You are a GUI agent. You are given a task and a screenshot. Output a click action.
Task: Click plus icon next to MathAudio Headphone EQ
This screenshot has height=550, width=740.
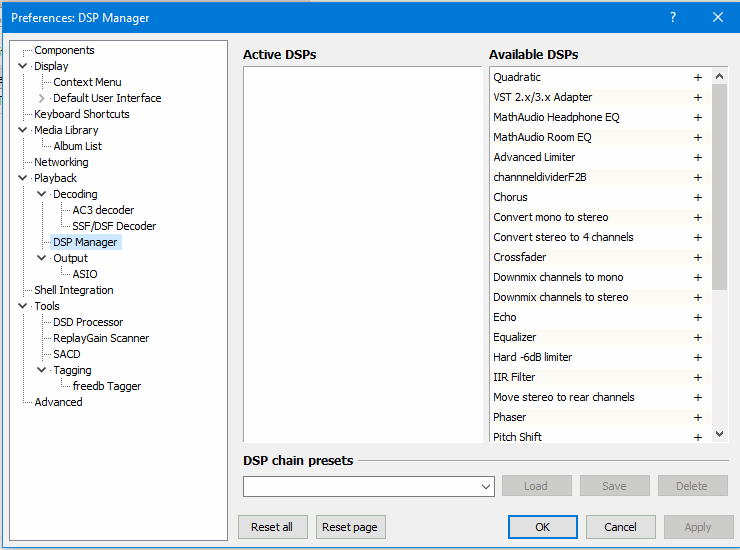tap(698, 117)
